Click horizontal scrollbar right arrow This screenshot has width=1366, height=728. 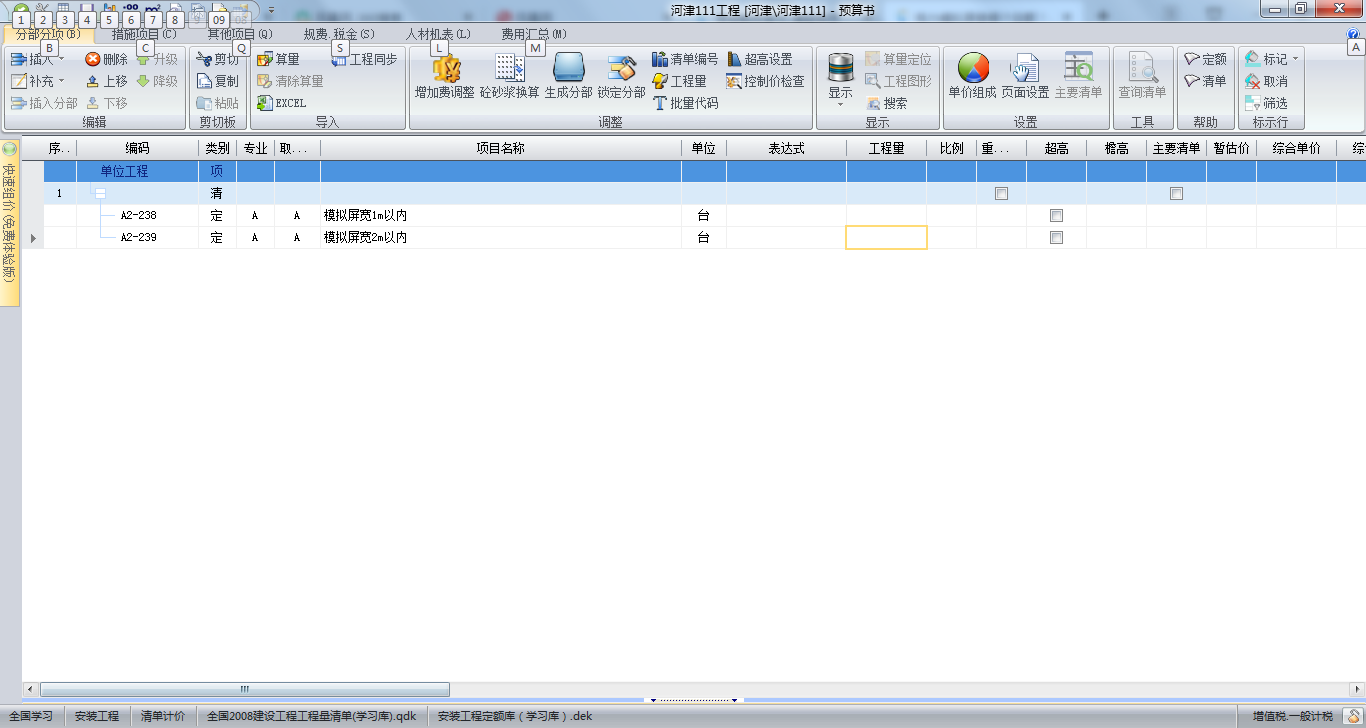click(1357, 689)
